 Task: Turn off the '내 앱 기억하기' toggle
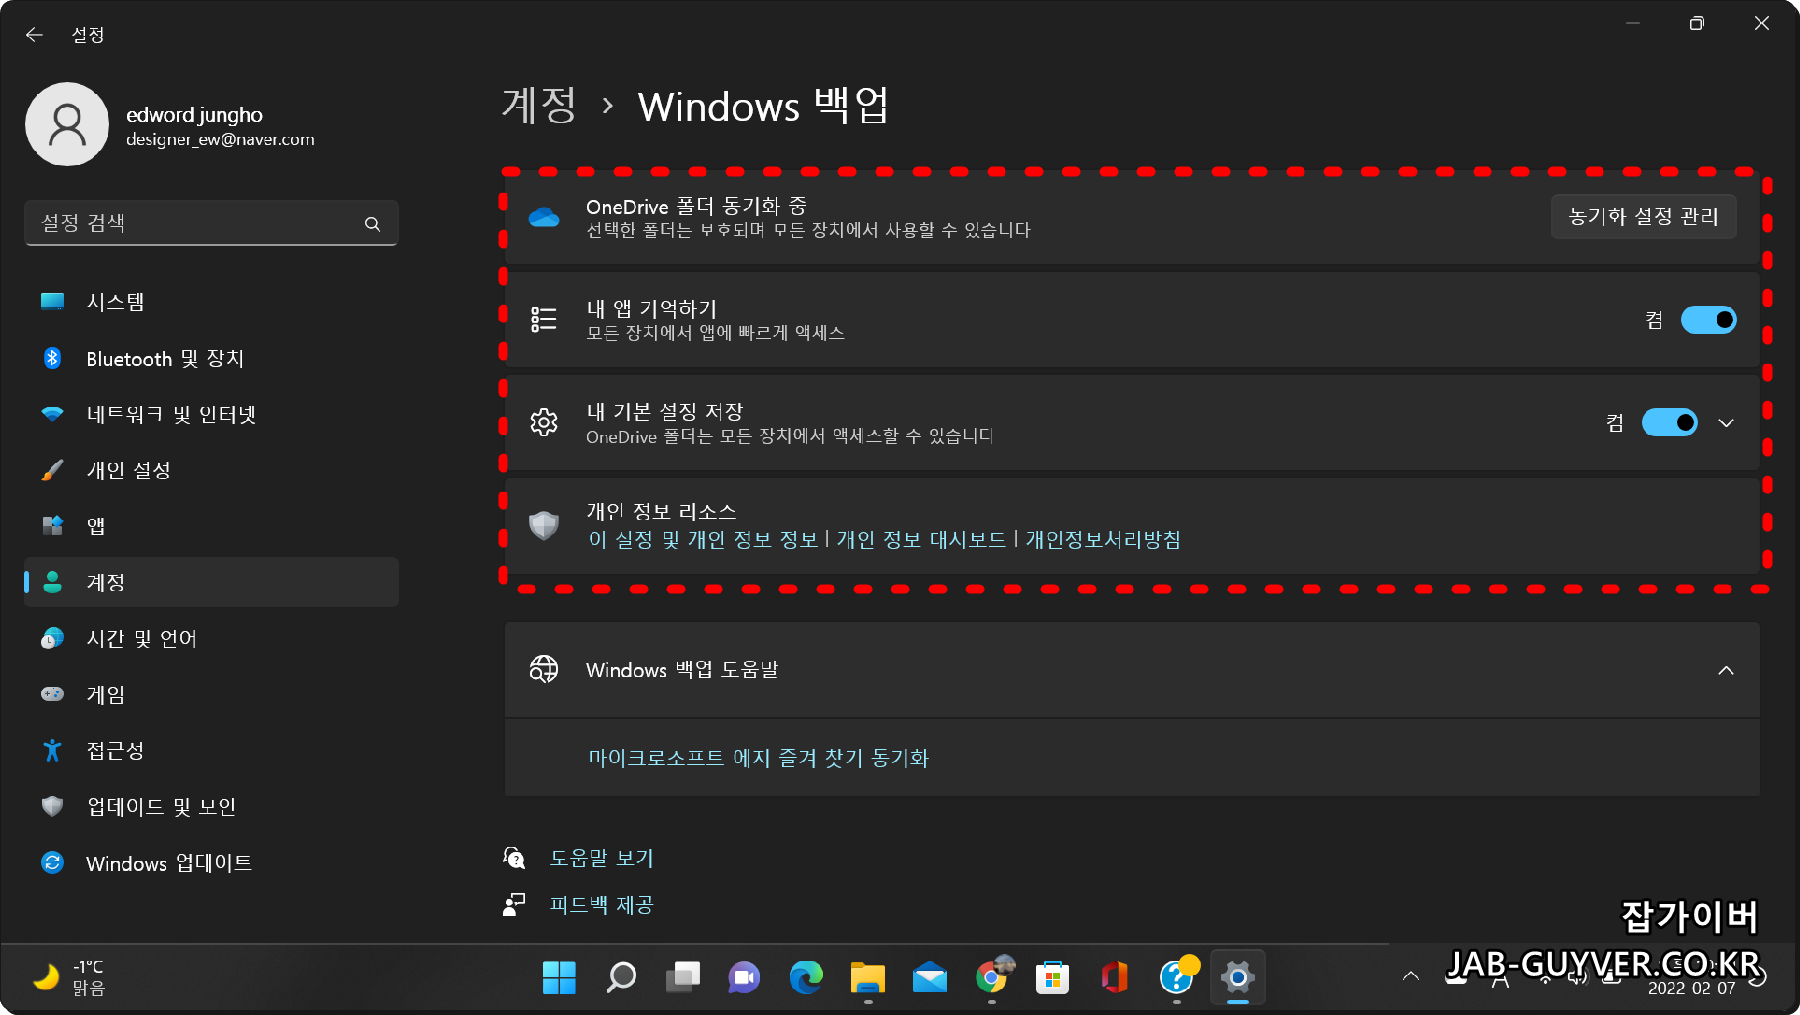coord(1708,320)
